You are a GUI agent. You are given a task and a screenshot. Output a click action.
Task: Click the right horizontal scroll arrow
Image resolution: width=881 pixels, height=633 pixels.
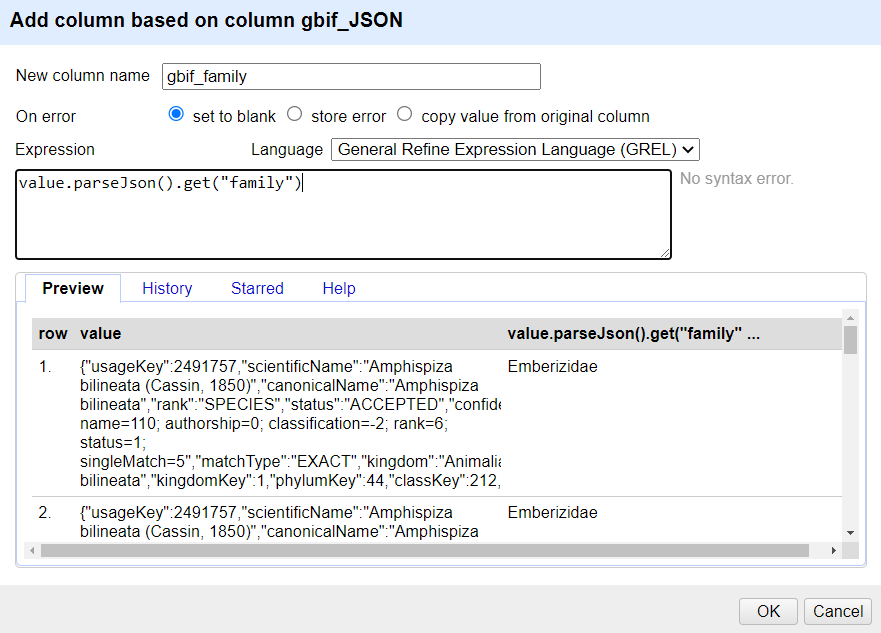pyautogui.click(x=836, y=549)
